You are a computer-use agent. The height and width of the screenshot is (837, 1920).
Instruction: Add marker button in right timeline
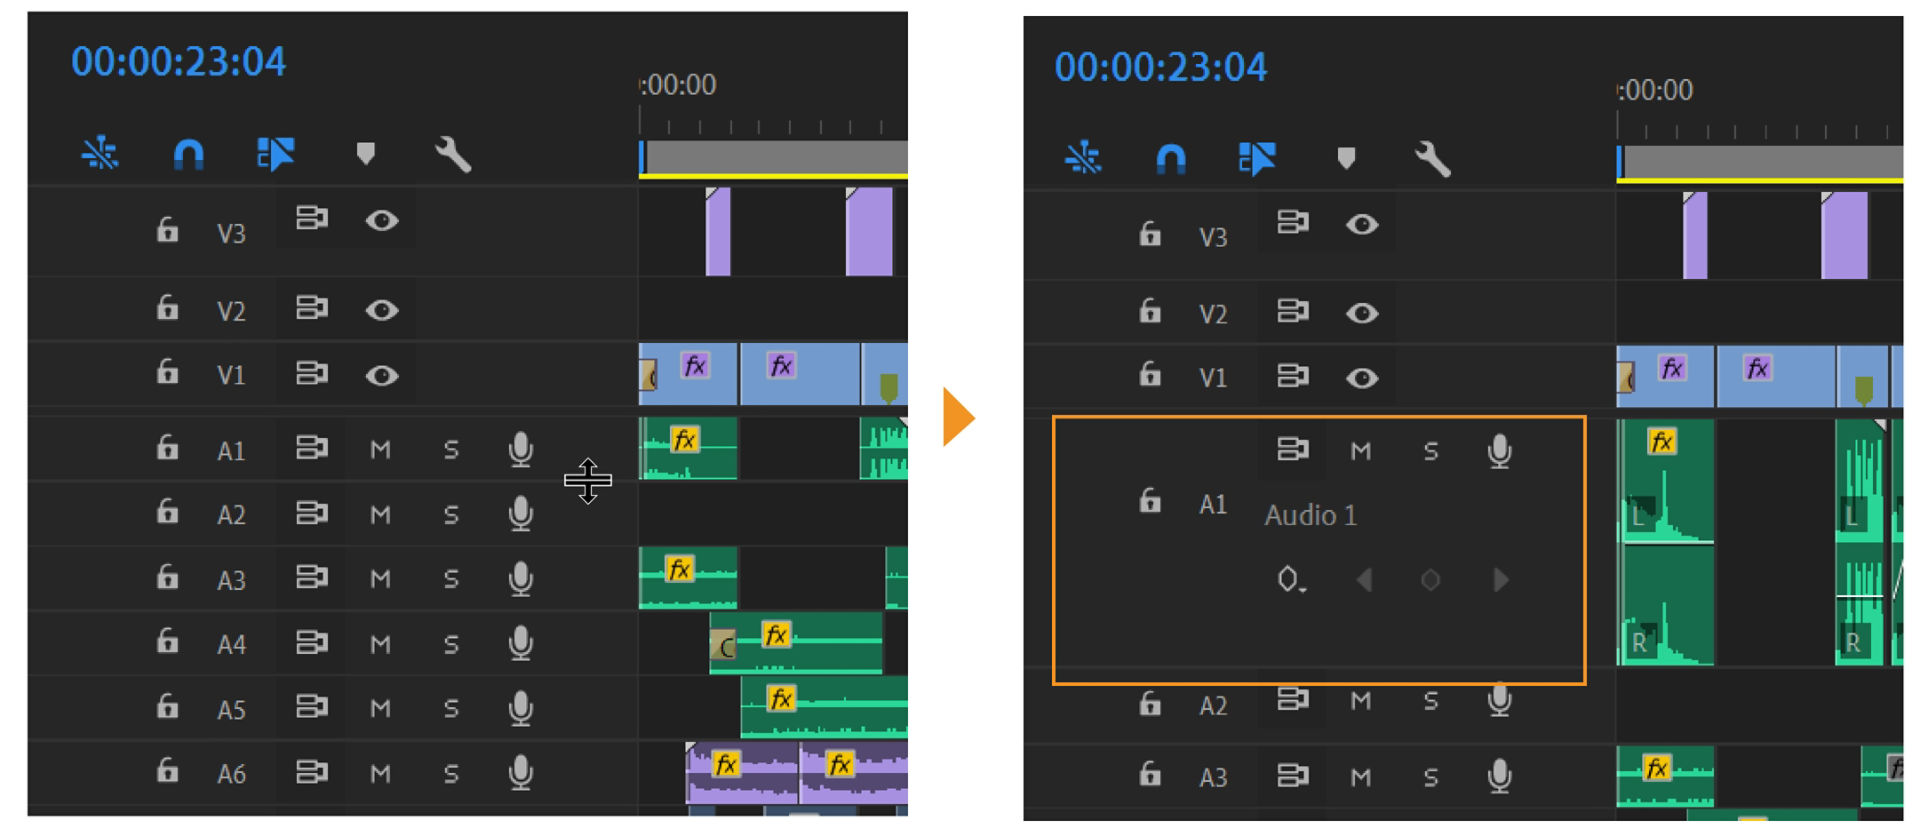tap(1346, 158)
